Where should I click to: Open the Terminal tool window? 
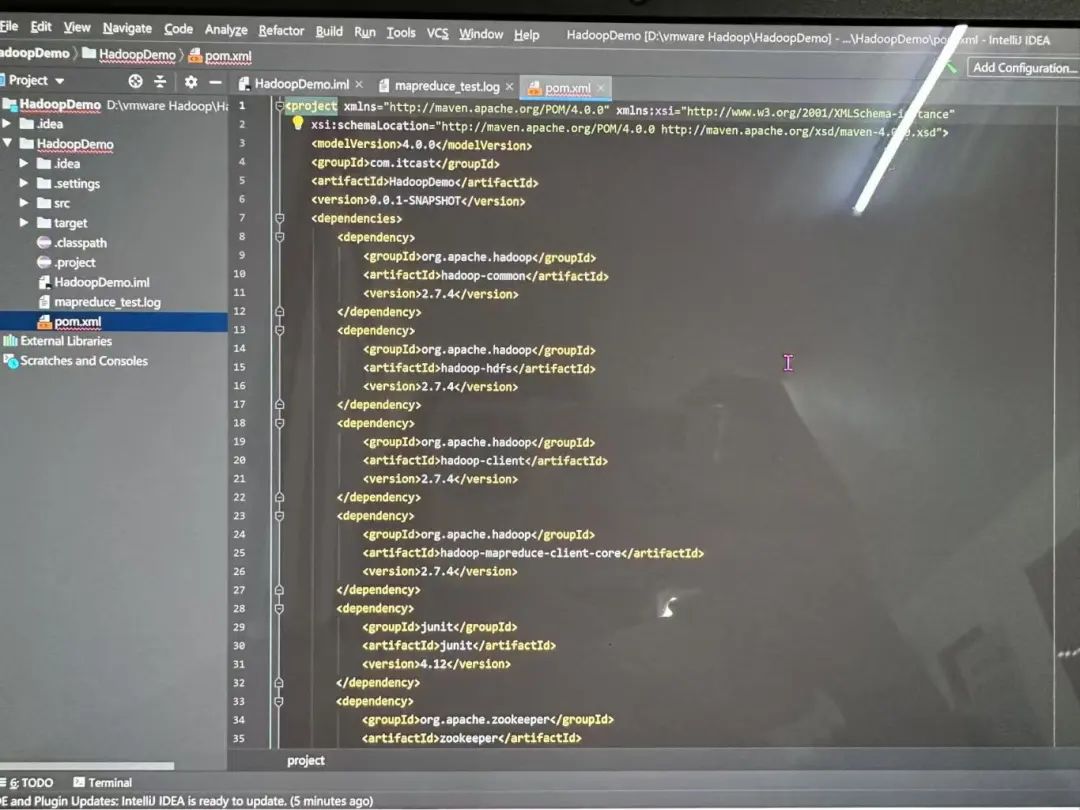pyautogui.click(x=103, y=782)
